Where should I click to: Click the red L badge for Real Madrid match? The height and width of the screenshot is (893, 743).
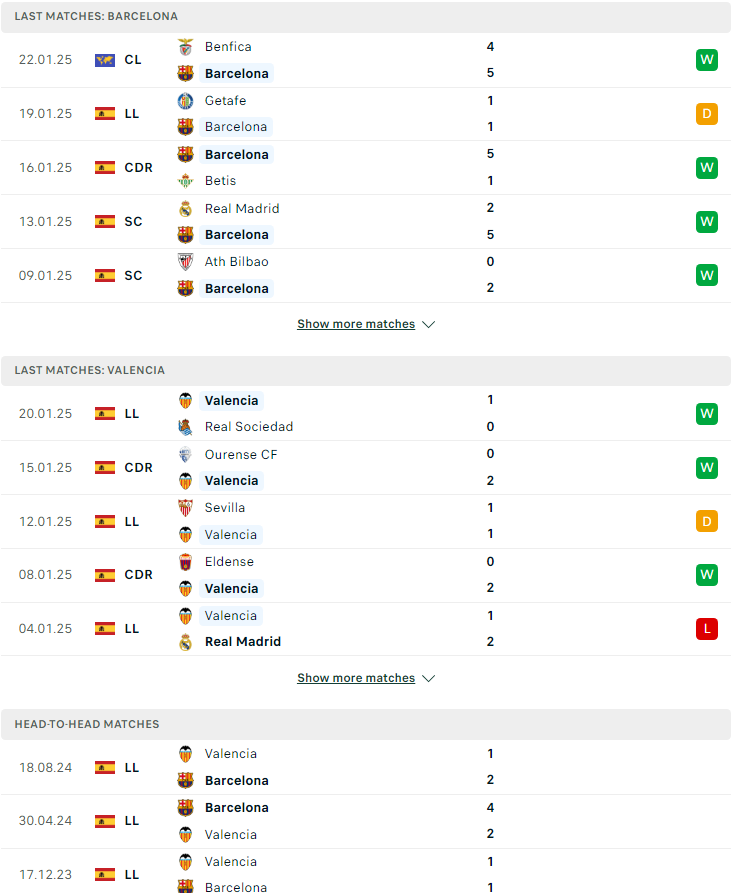[x=707, y=629]
